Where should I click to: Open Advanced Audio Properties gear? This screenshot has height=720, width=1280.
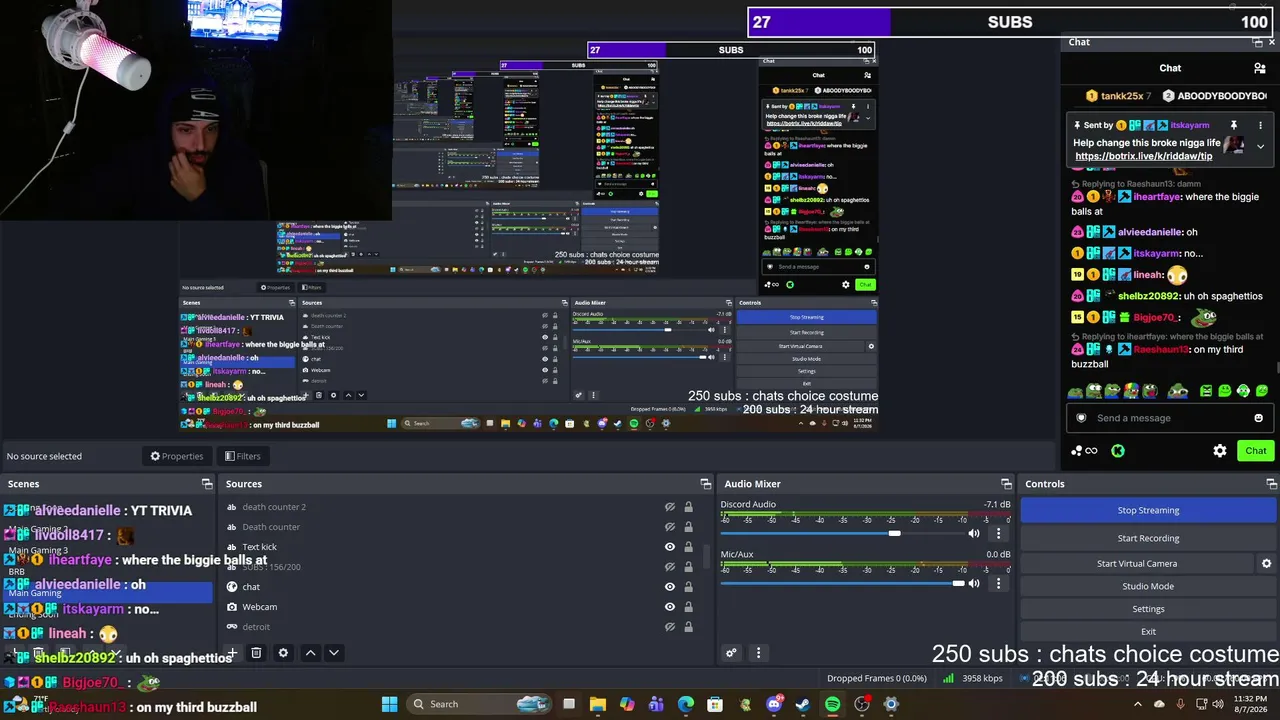coord(731,653)
